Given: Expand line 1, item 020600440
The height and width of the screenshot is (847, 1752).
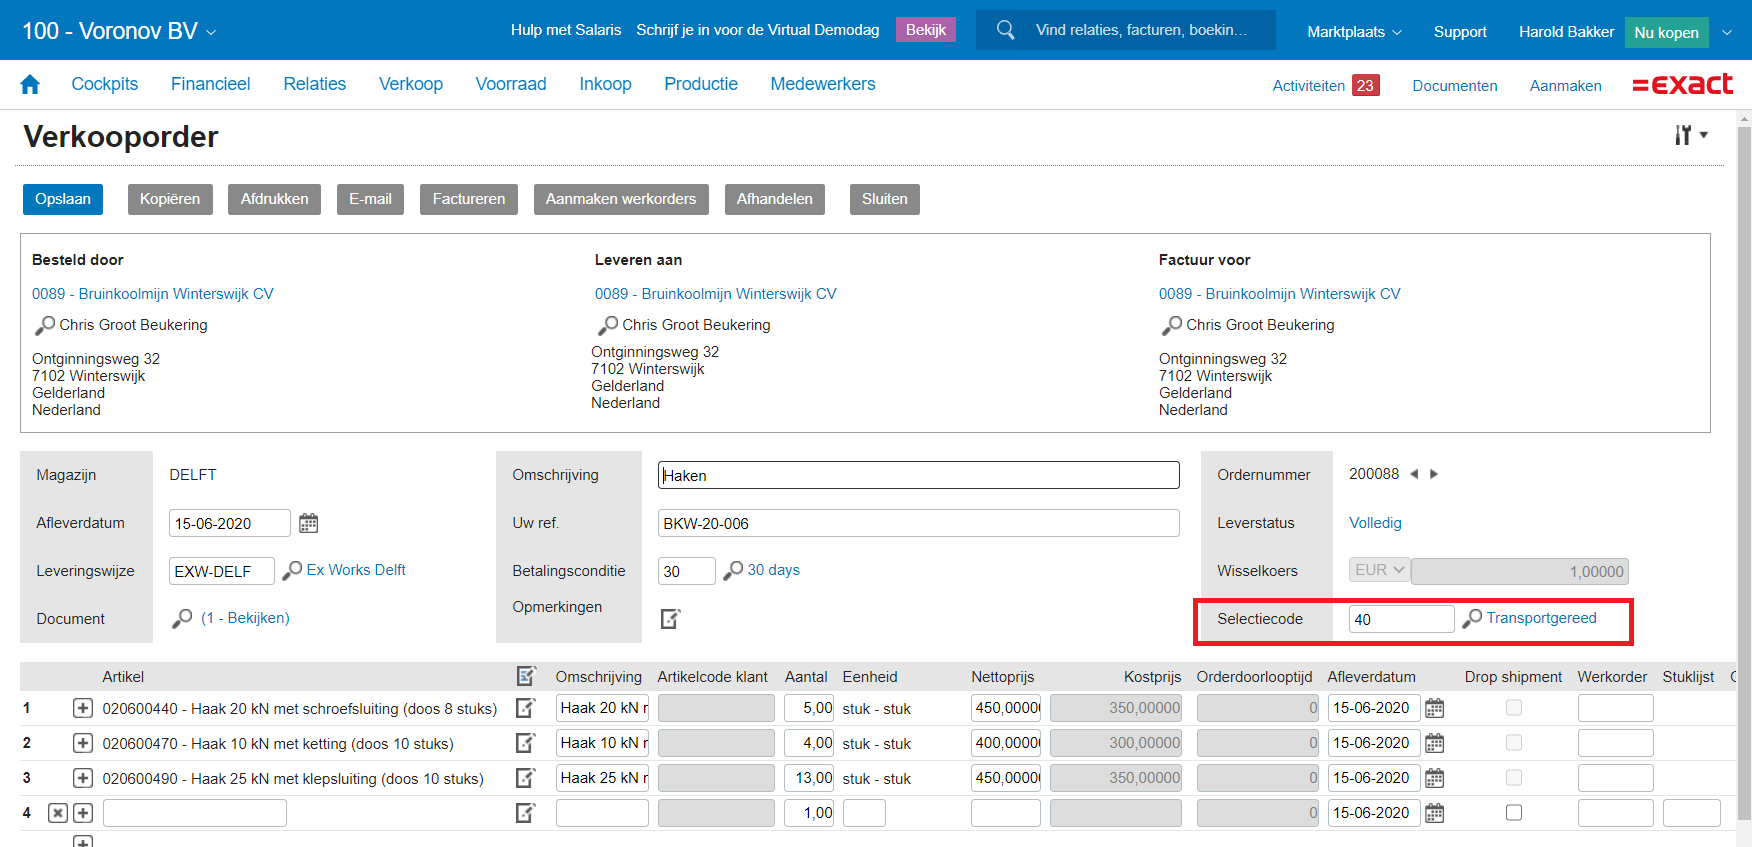Looking at the screenshot, I should tap(83, 708).
